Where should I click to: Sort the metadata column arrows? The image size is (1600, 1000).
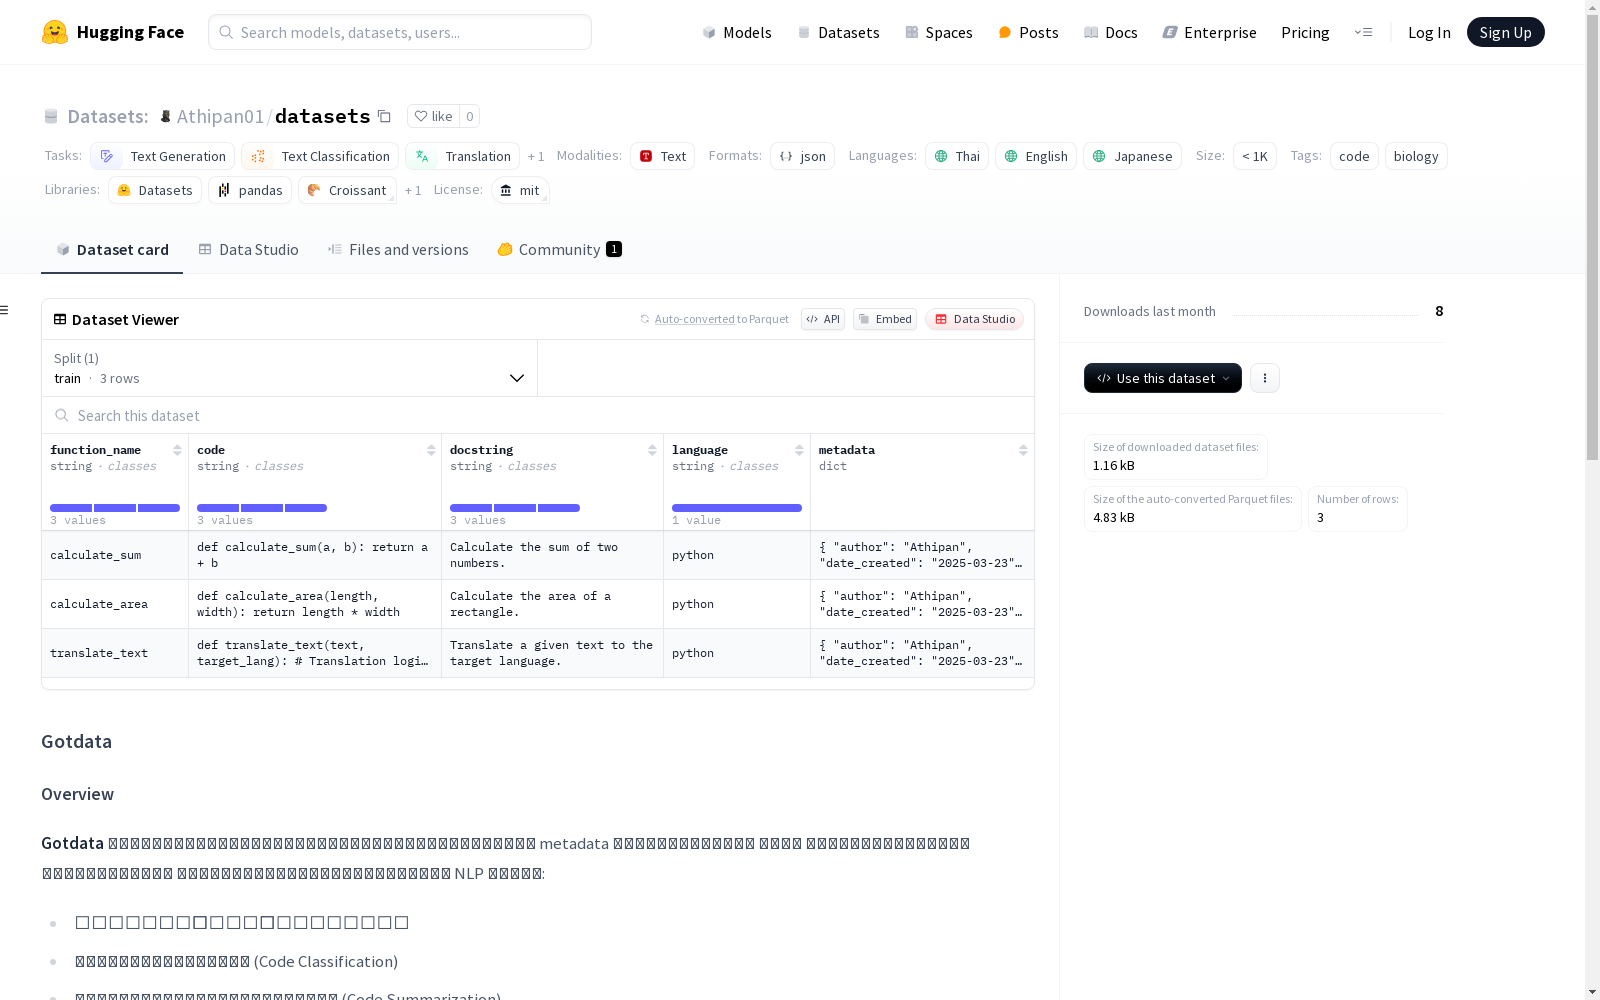point(1023,450)
